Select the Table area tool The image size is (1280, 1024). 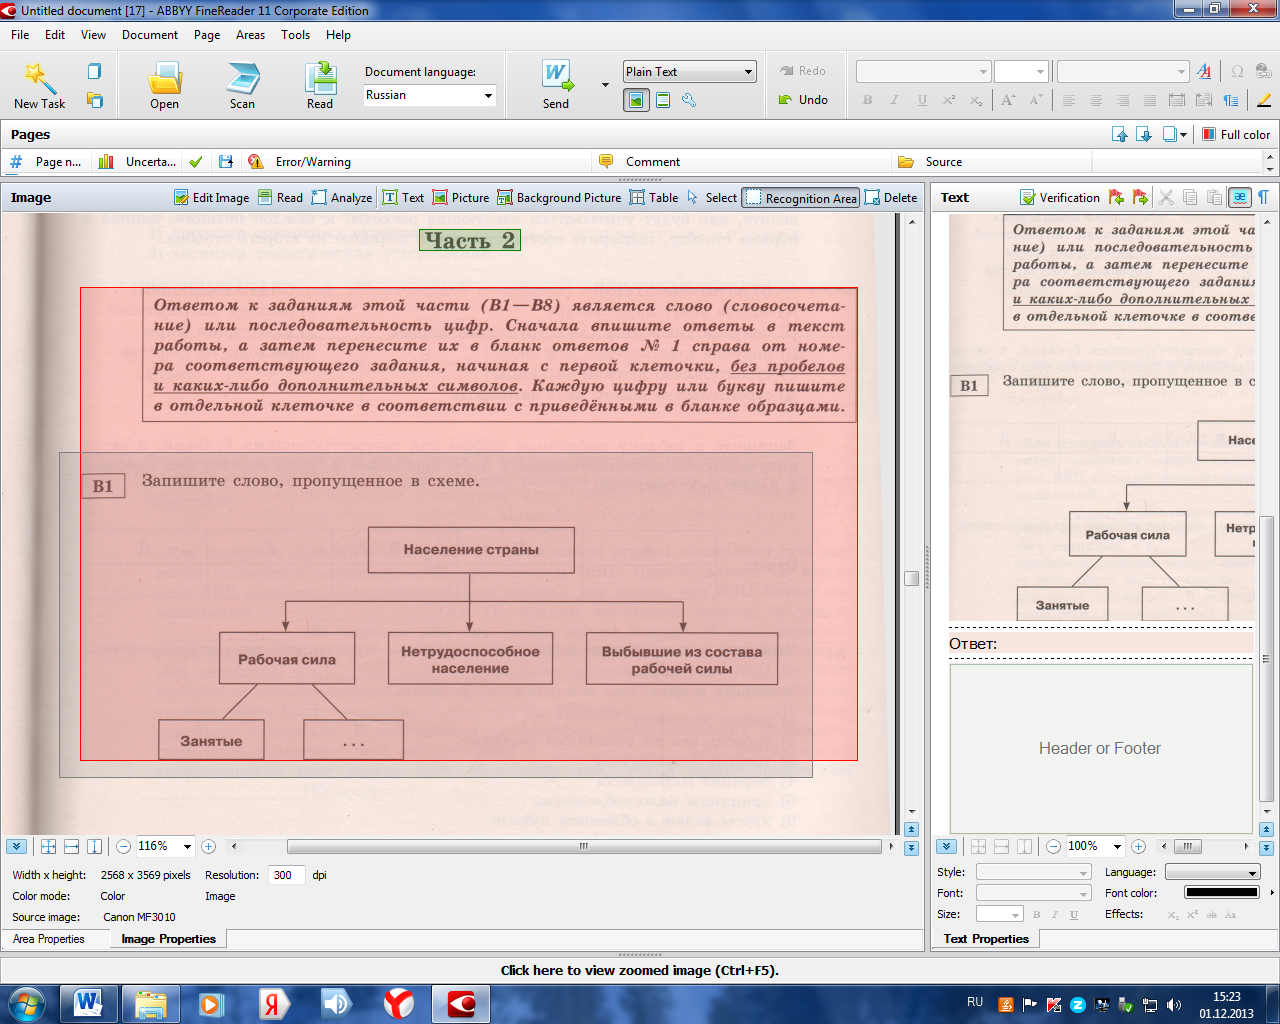tap(654, 198)
